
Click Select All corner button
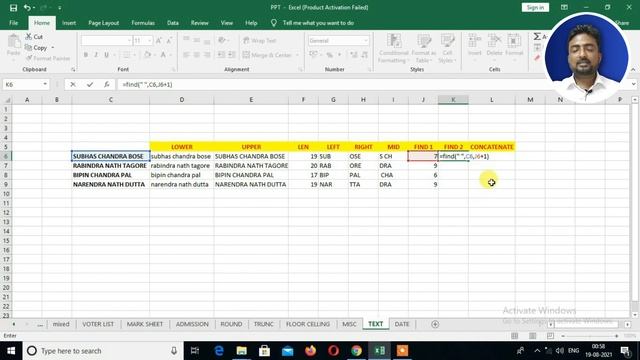6,100
